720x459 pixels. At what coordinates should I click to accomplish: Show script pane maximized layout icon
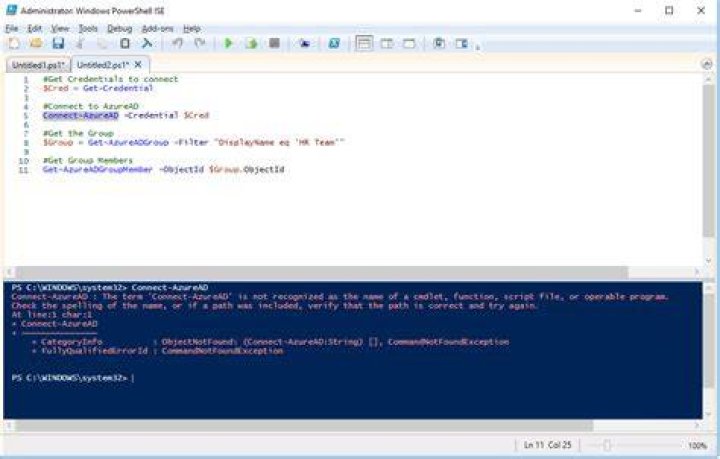tap(409, 44)
